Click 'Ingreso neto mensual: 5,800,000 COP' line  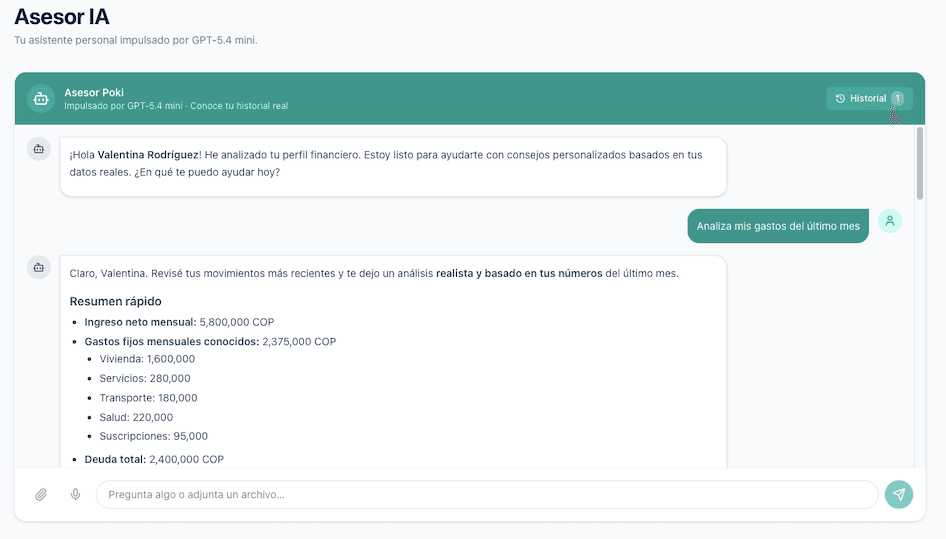click(x=179, y=322)
